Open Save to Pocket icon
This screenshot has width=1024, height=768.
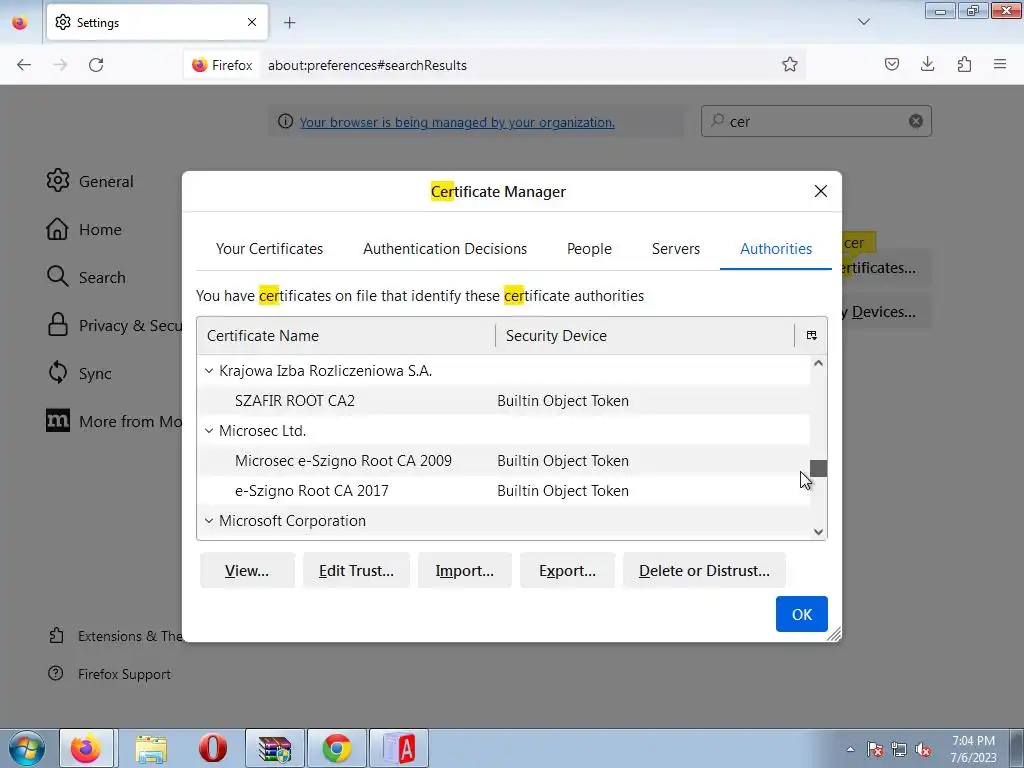coord(891,64)
